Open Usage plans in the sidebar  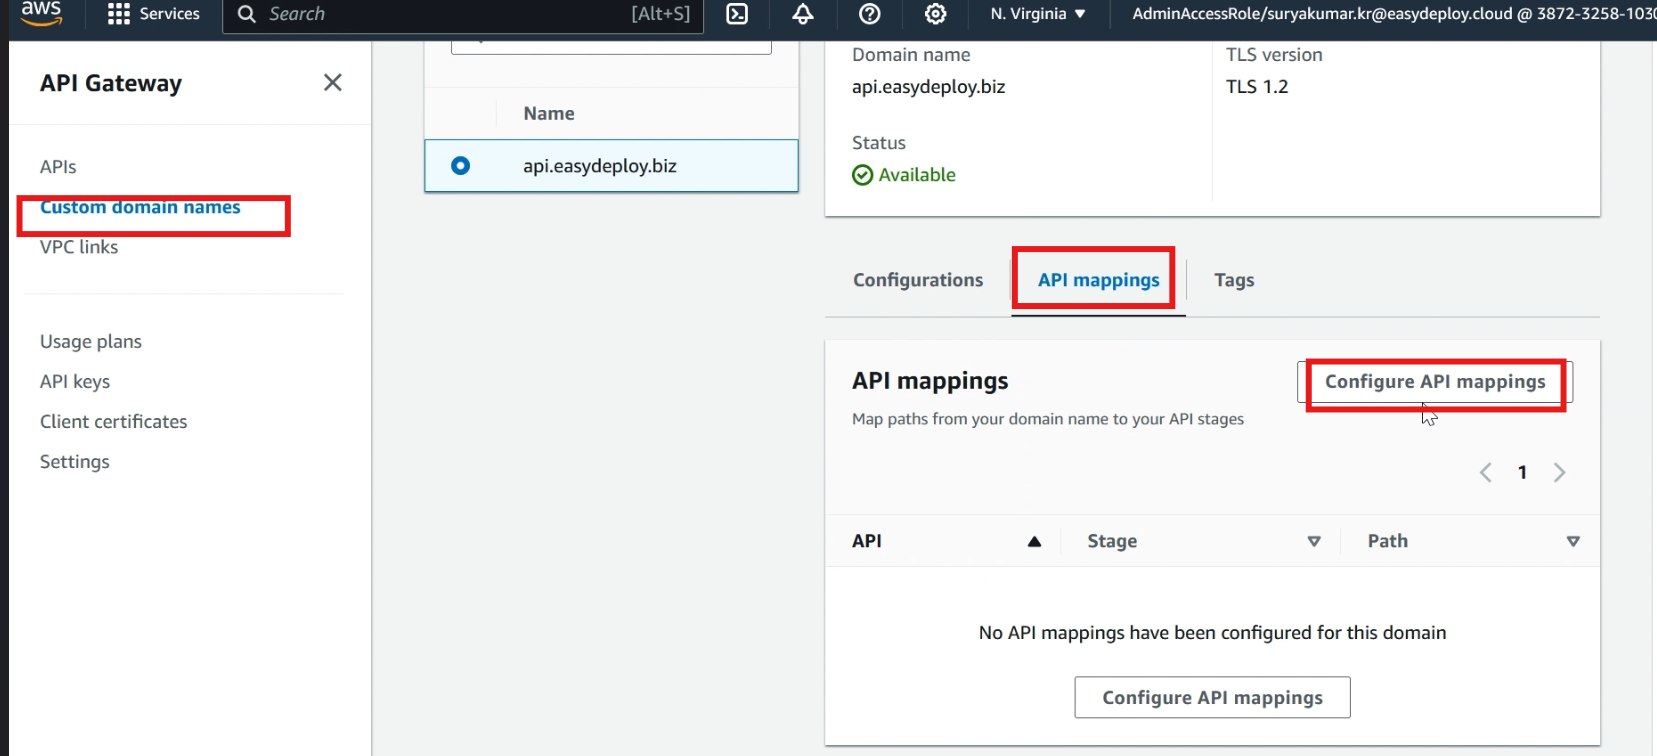tap(91, 342)
